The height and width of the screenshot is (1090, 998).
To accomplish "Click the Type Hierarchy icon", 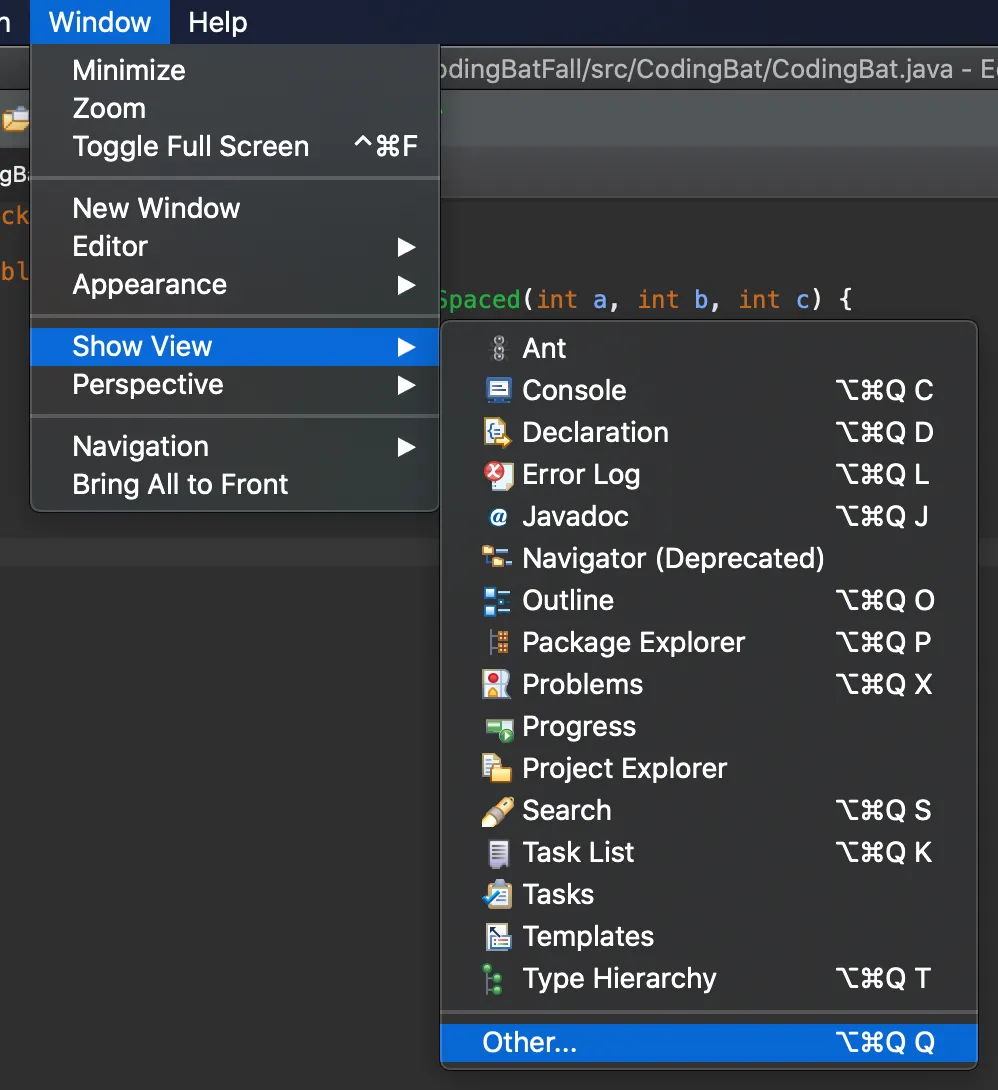I will pos(493,979).
